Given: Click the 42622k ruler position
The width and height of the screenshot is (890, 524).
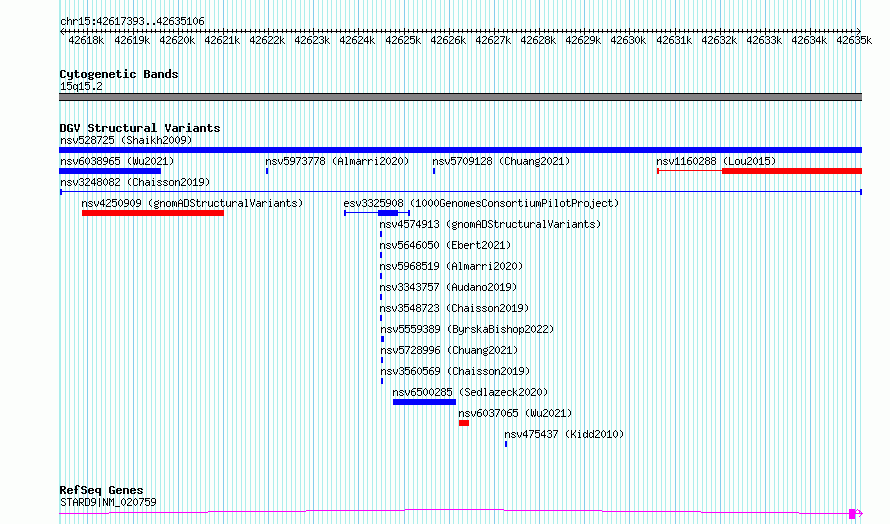Looking at the screenshot, I should pos(267,40).
